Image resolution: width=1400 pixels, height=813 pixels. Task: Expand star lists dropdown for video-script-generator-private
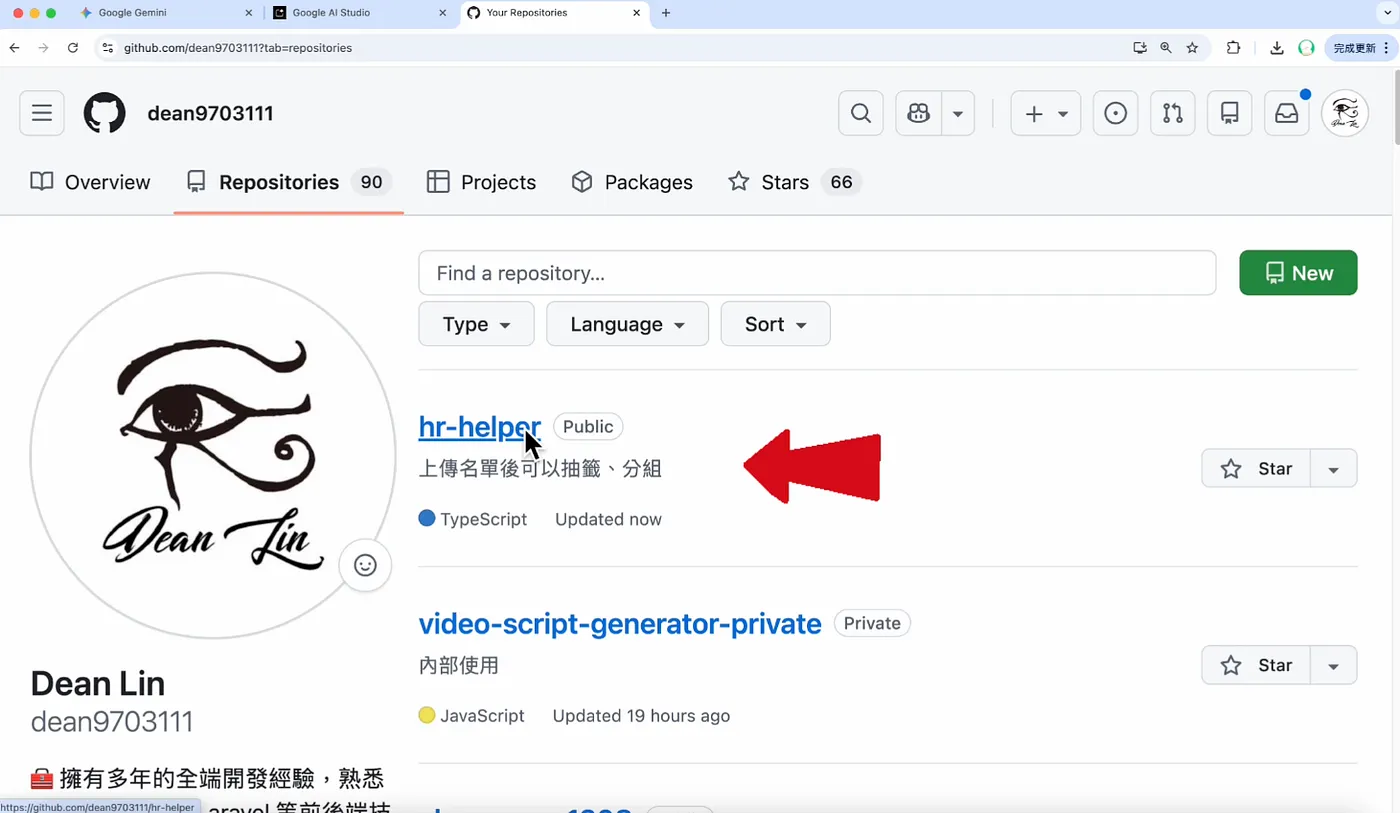(x=1333, y=665)
